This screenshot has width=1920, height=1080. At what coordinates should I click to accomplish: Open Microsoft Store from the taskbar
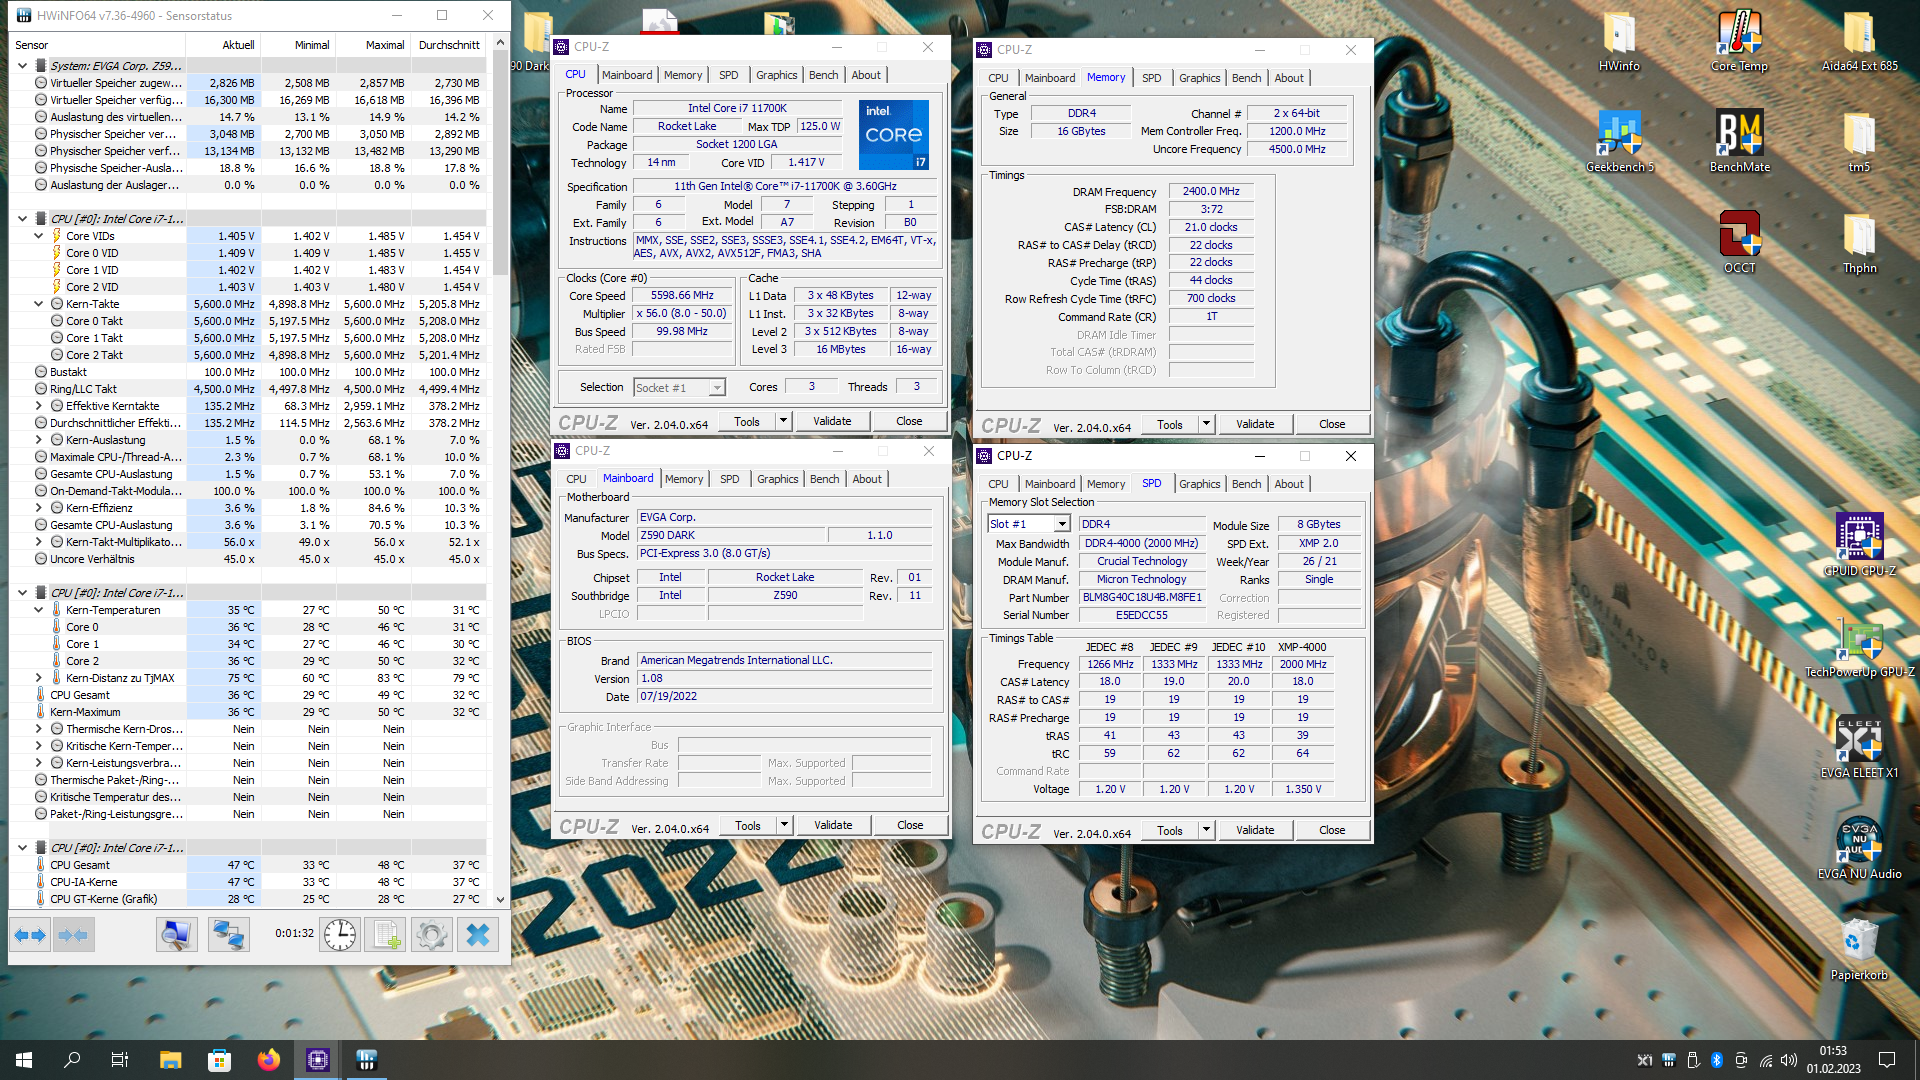click(219, 1060)
